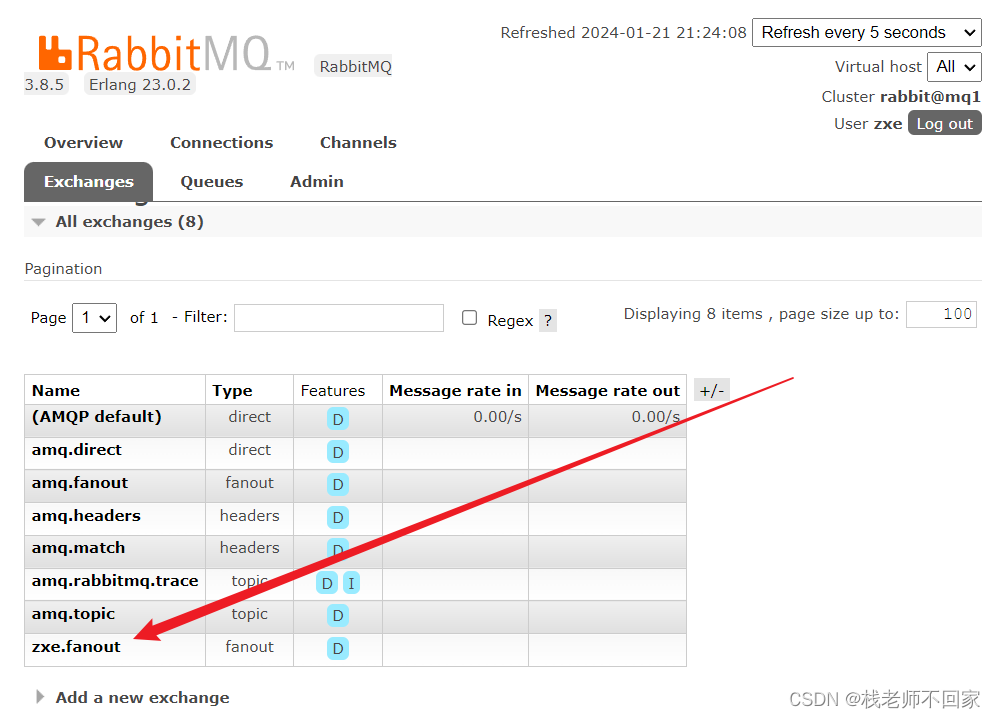Click the D badge in amq.rabbitmq.trace row
Image resolution: width=995 pixels, height=718 pixels.
pos(327,583)
